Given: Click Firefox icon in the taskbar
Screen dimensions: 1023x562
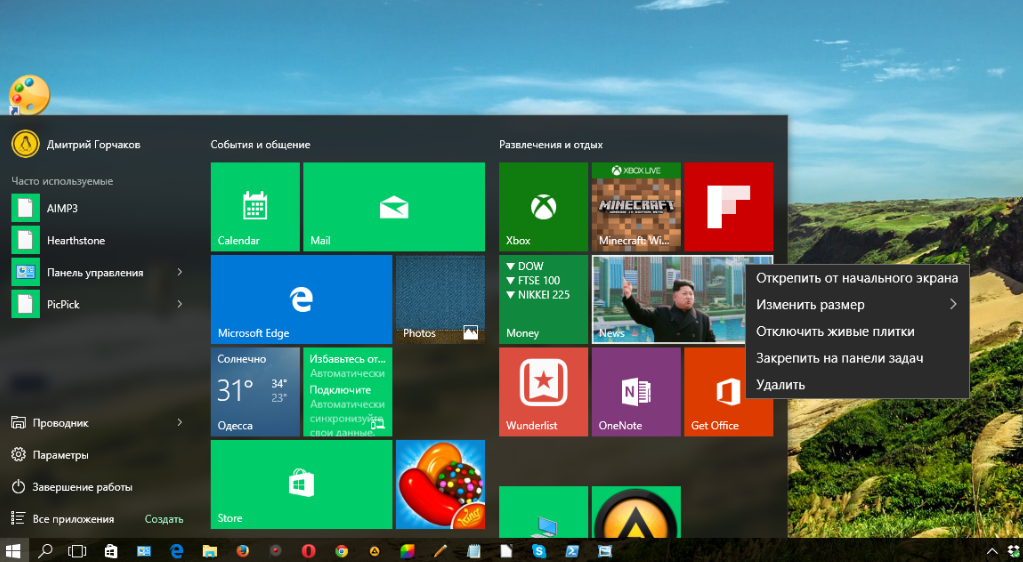Looking at the screenshot, I should 242,551.
